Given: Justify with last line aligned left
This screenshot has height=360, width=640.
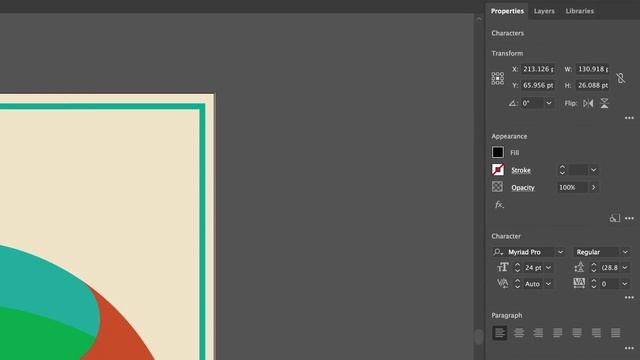Looking at the screenshot, I should coord(558,333).
